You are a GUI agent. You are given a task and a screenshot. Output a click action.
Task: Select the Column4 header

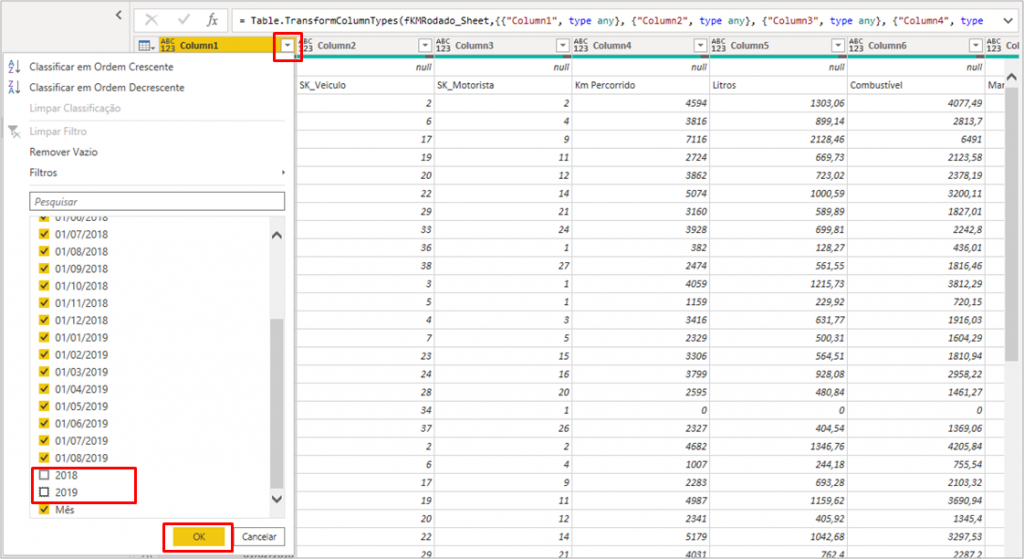click(x=641, y=45)
